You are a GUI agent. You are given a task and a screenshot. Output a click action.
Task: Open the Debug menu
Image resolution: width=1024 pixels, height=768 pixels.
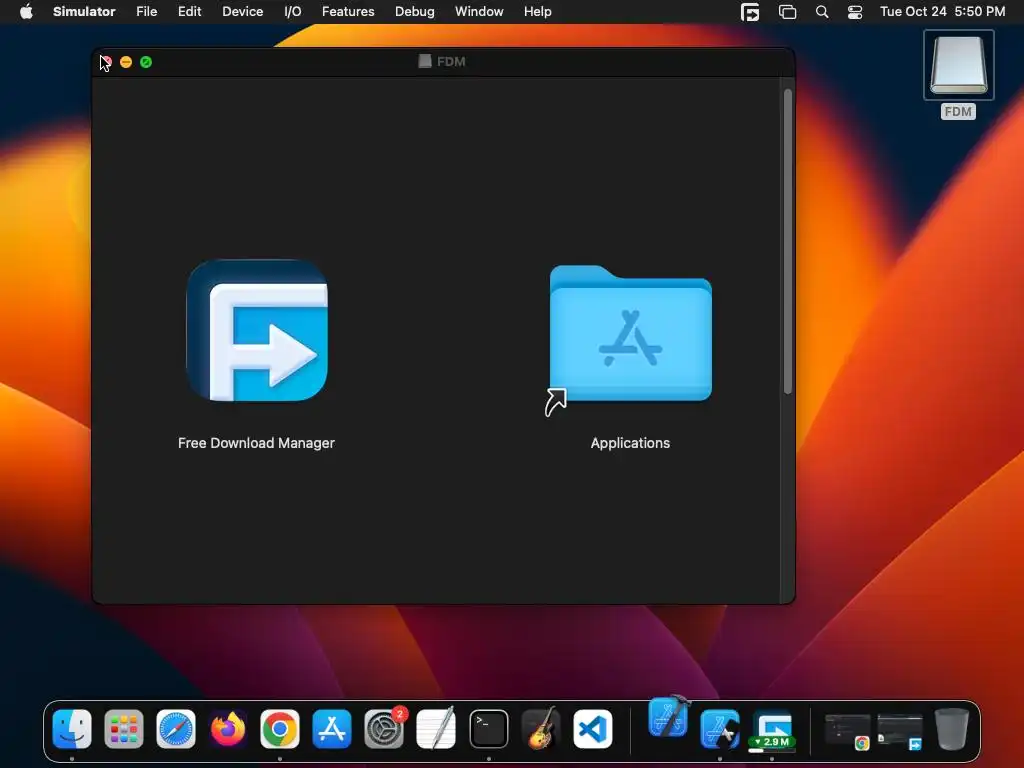(415, 12)
